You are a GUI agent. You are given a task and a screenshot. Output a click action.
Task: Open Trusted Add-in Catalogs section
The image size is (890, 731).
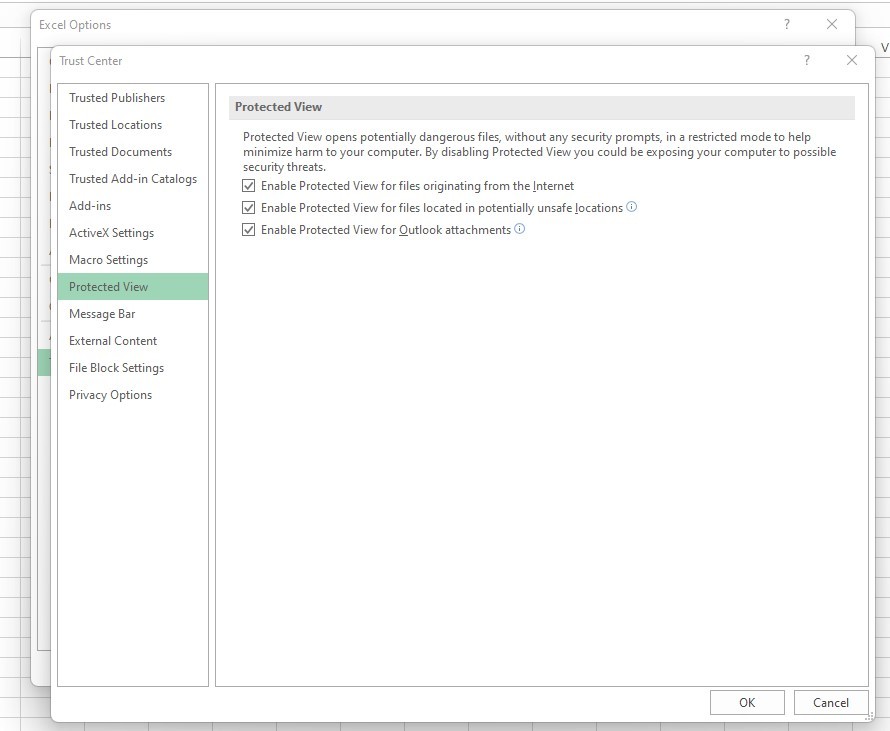point(133,179)
